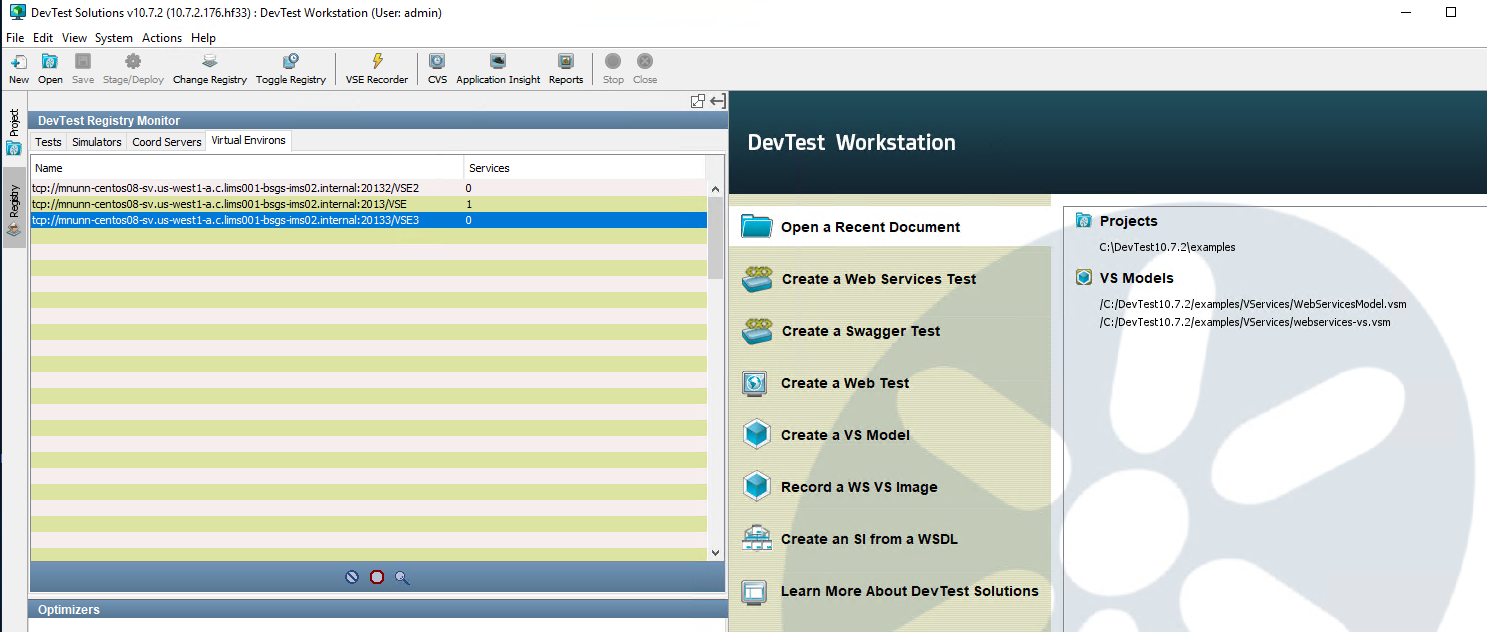This screenshot has width=1487, height=632.
Task: Click Create a VS Model
Action: coord(845,435)
